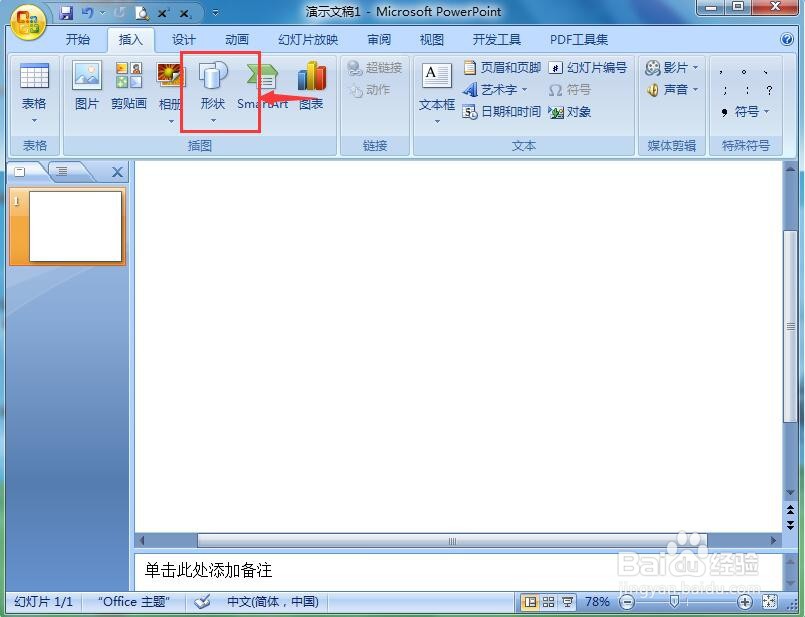Viewport: 805px width, 617px height.
Task: Click the notes field 单击此处添加备注
Action: (x=458, y=571)
